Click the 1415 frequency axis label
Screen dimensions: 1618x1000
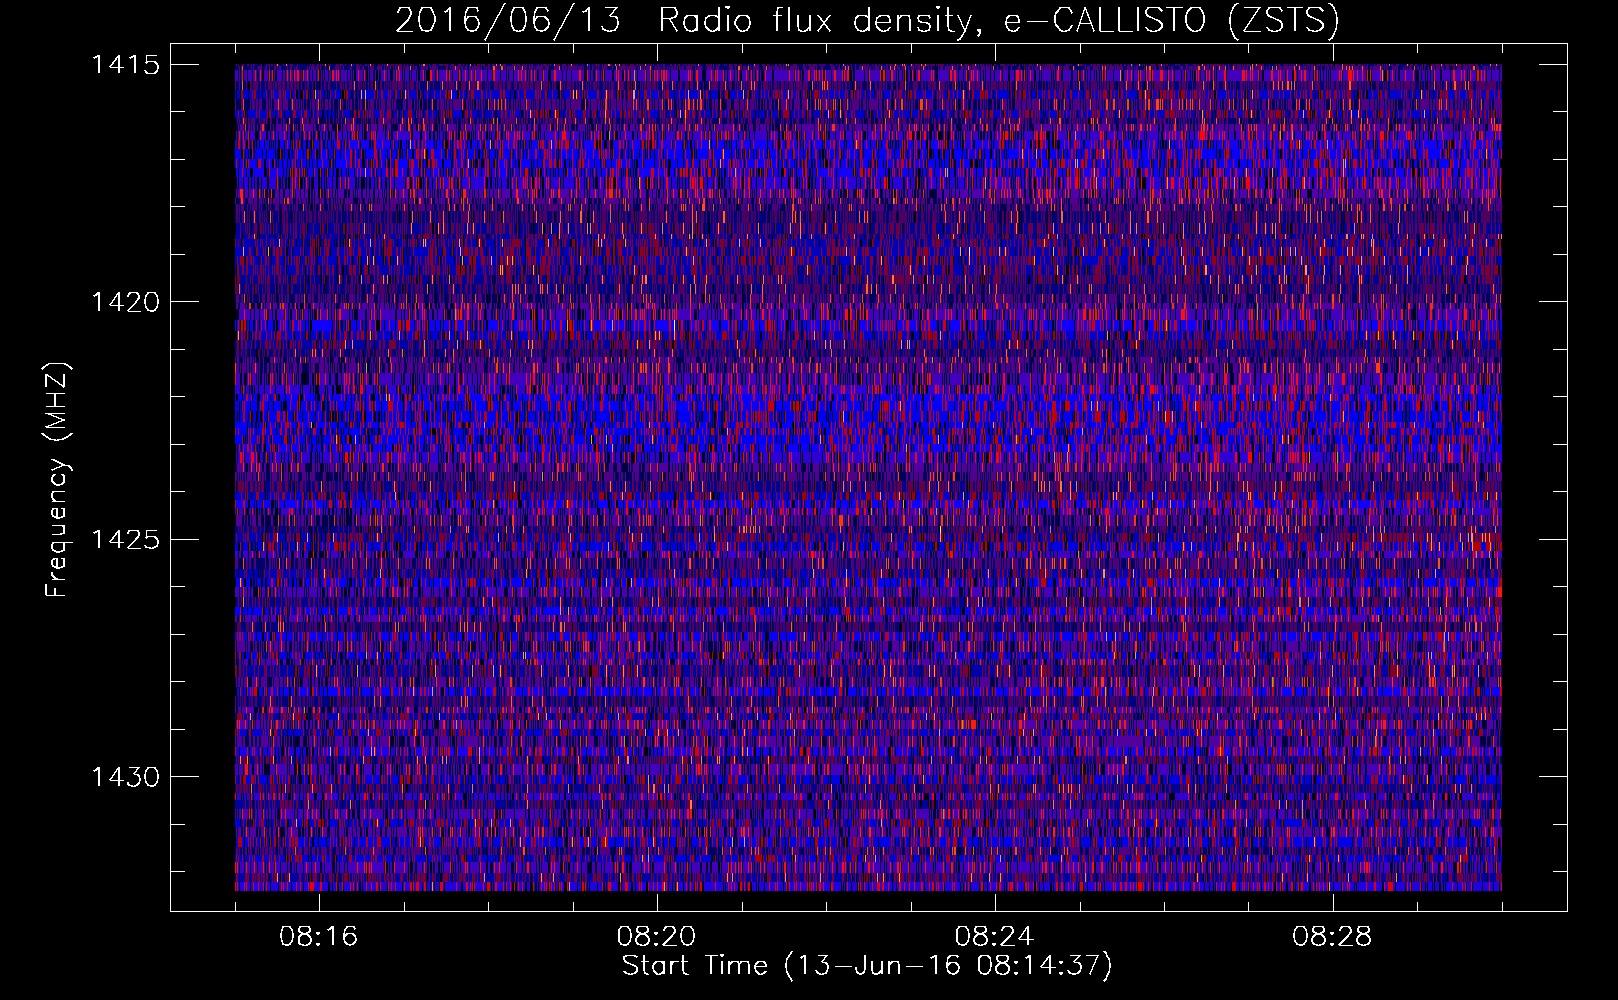[x=125, y=65]
